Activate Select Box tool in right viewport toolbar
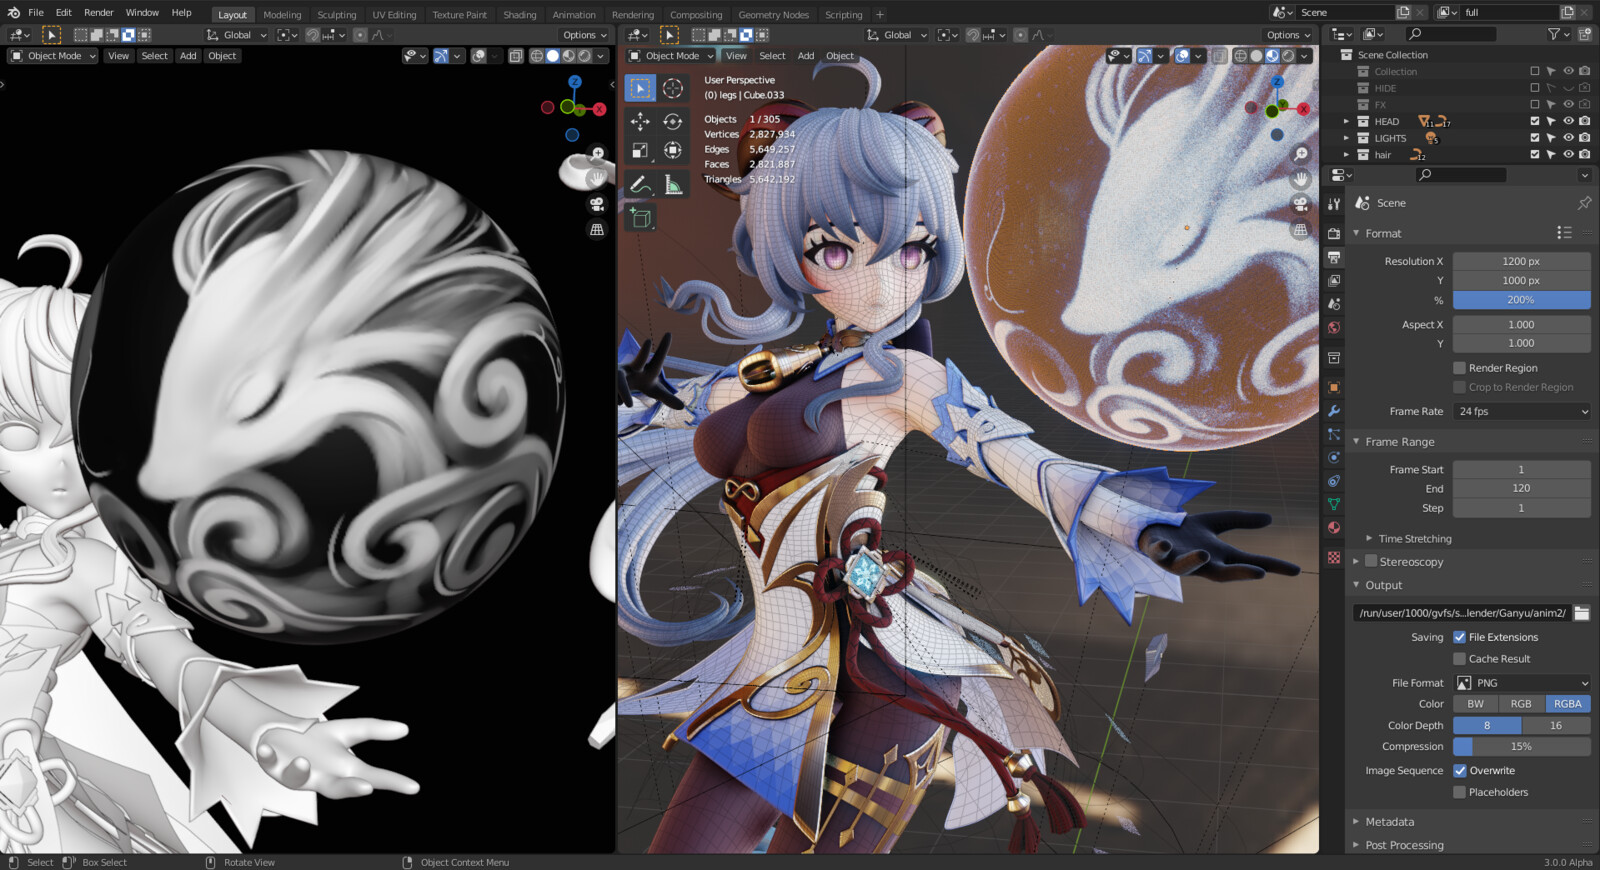Viewport: 1600px width, 870px height. 640,88
